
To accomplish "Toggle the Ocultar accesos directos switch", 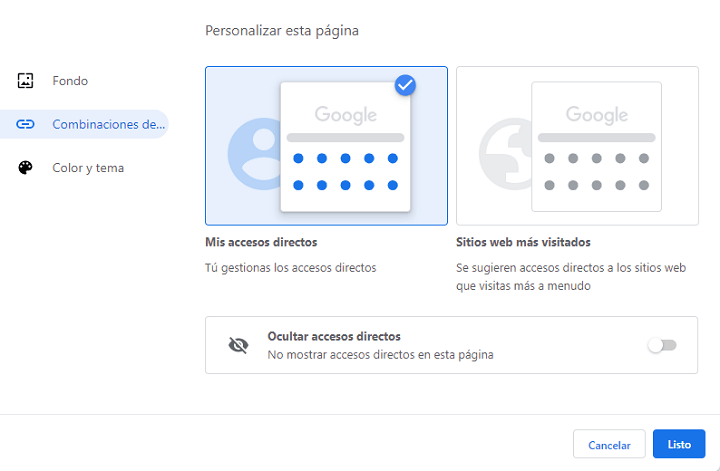I will (662, 345).
